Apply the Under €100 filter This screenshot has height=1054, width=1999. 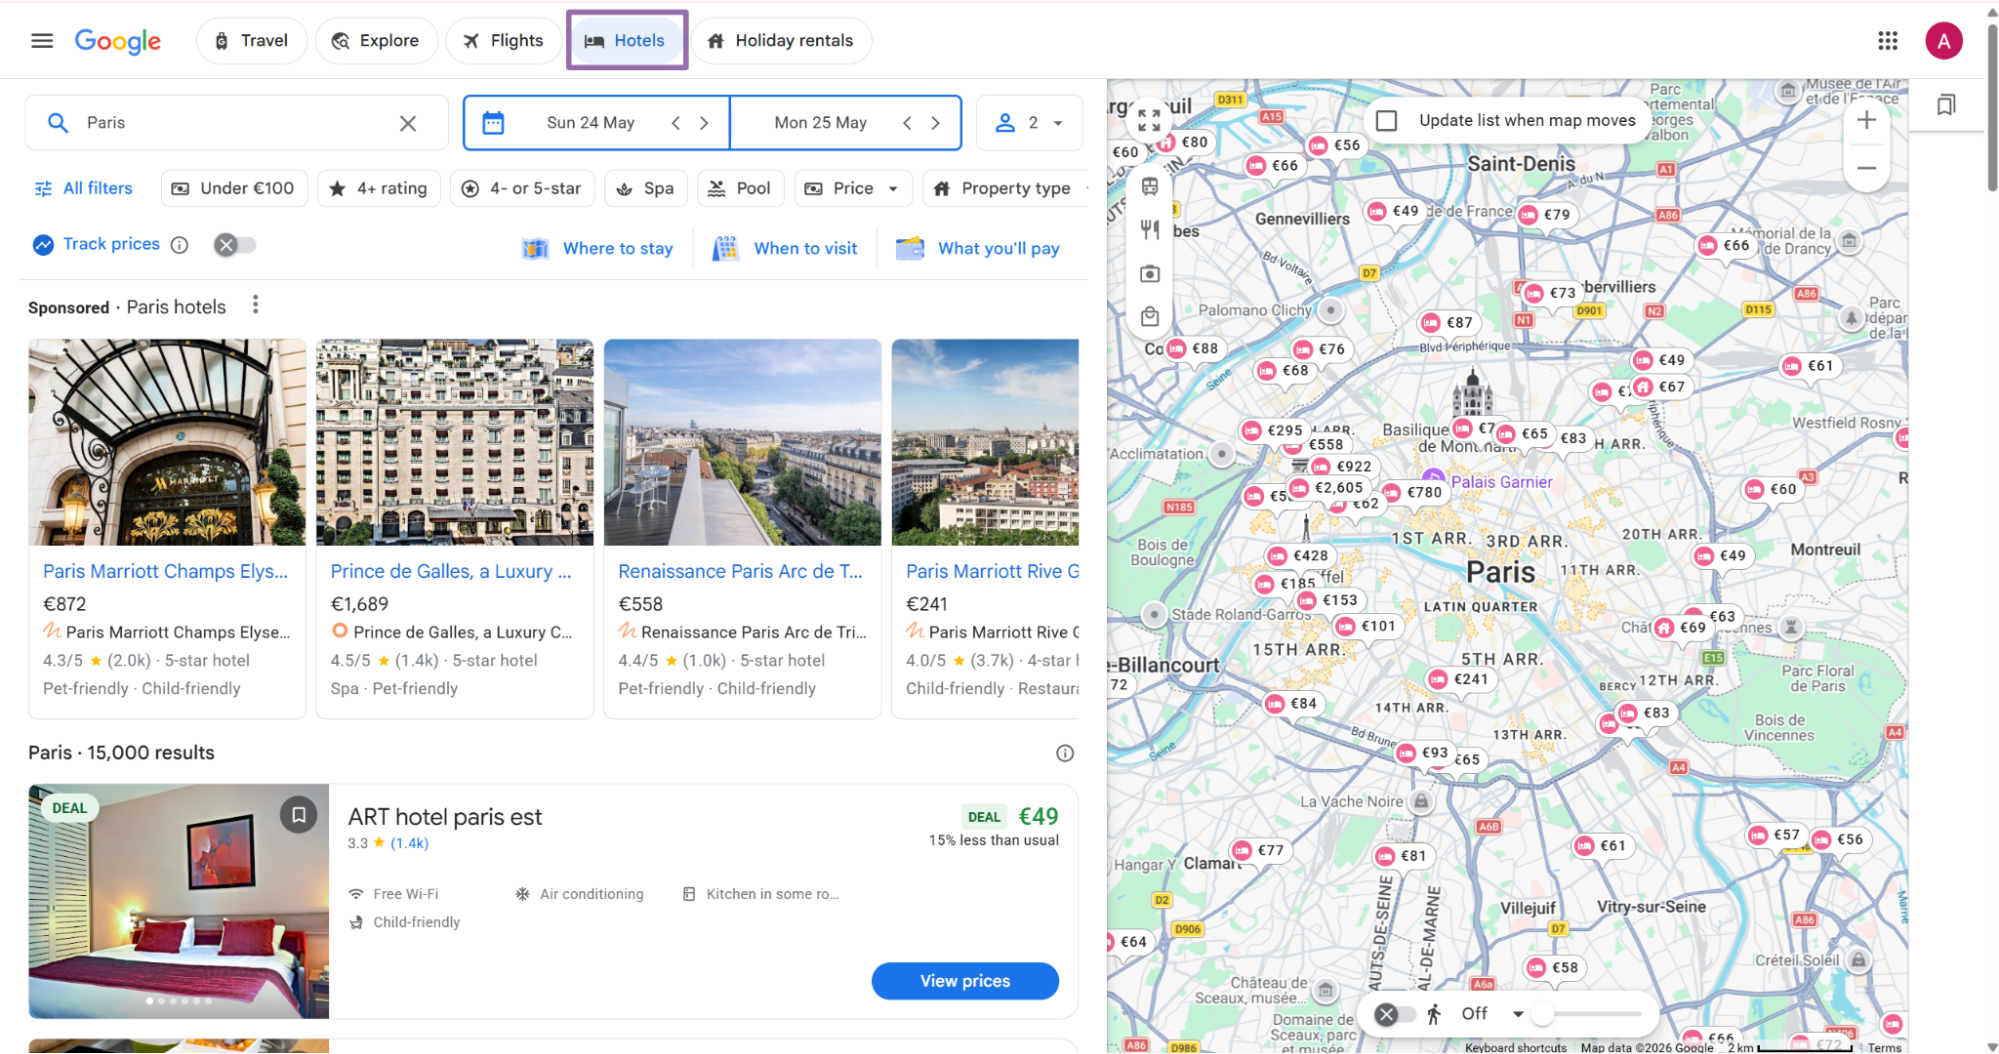[233, 188]
